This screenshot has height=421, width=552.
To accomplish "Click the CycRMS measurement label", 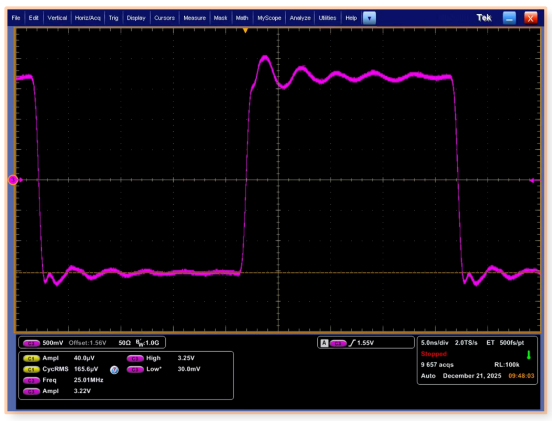I will (x=55, y=369).
